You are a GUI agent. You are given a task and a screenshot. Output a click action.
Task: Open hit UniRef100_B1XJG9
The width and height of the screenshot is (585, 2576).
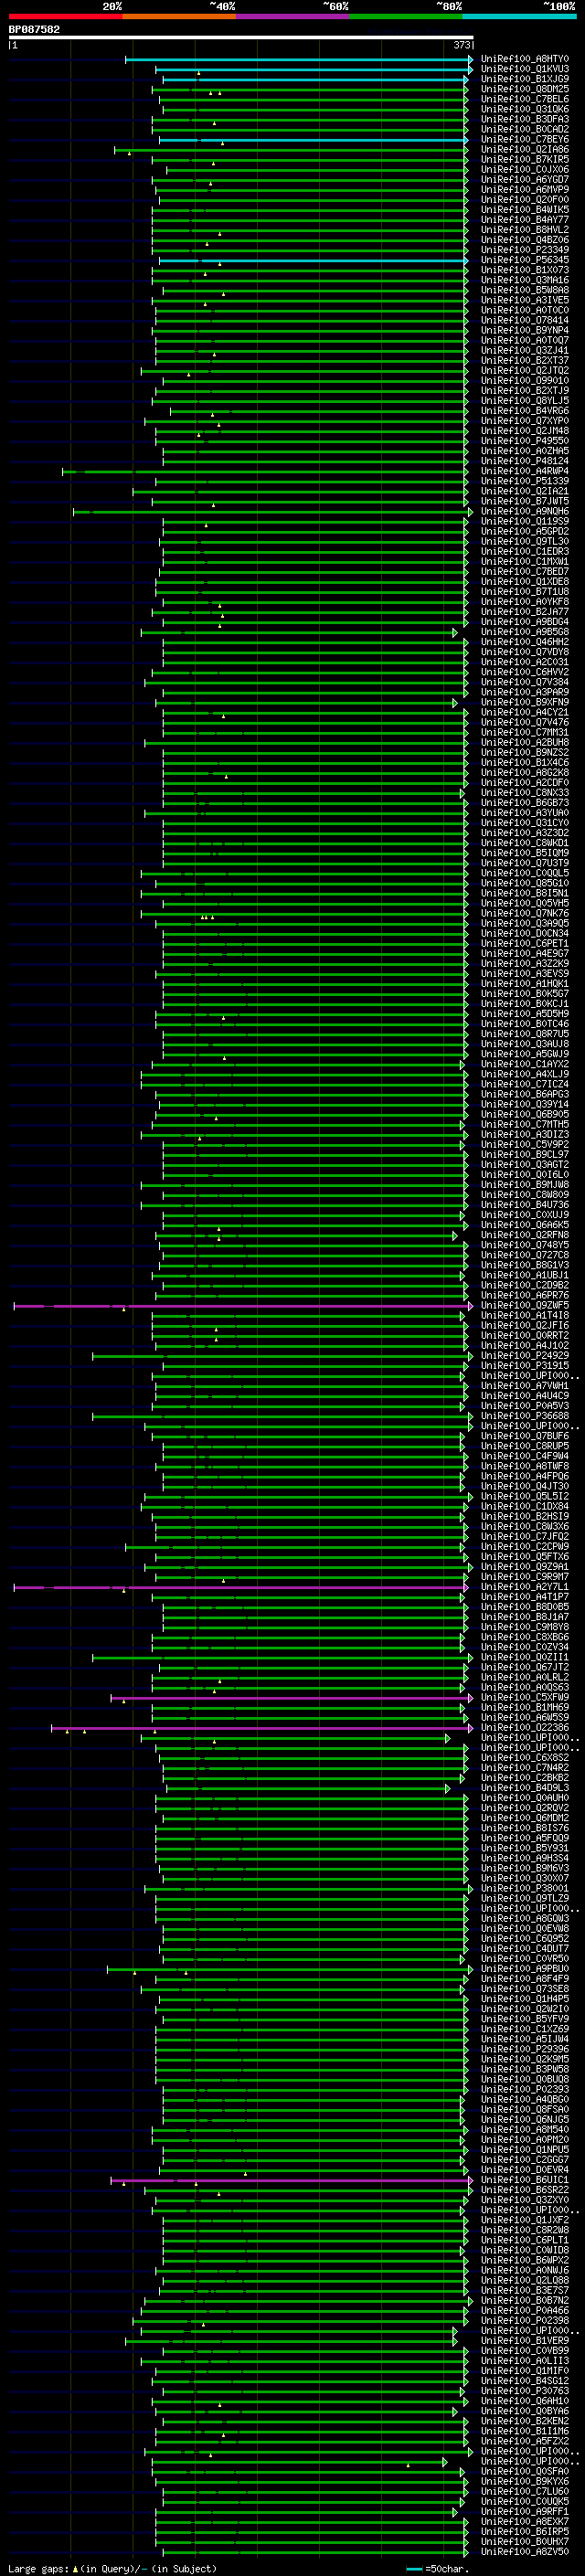[x=525, y=80]
